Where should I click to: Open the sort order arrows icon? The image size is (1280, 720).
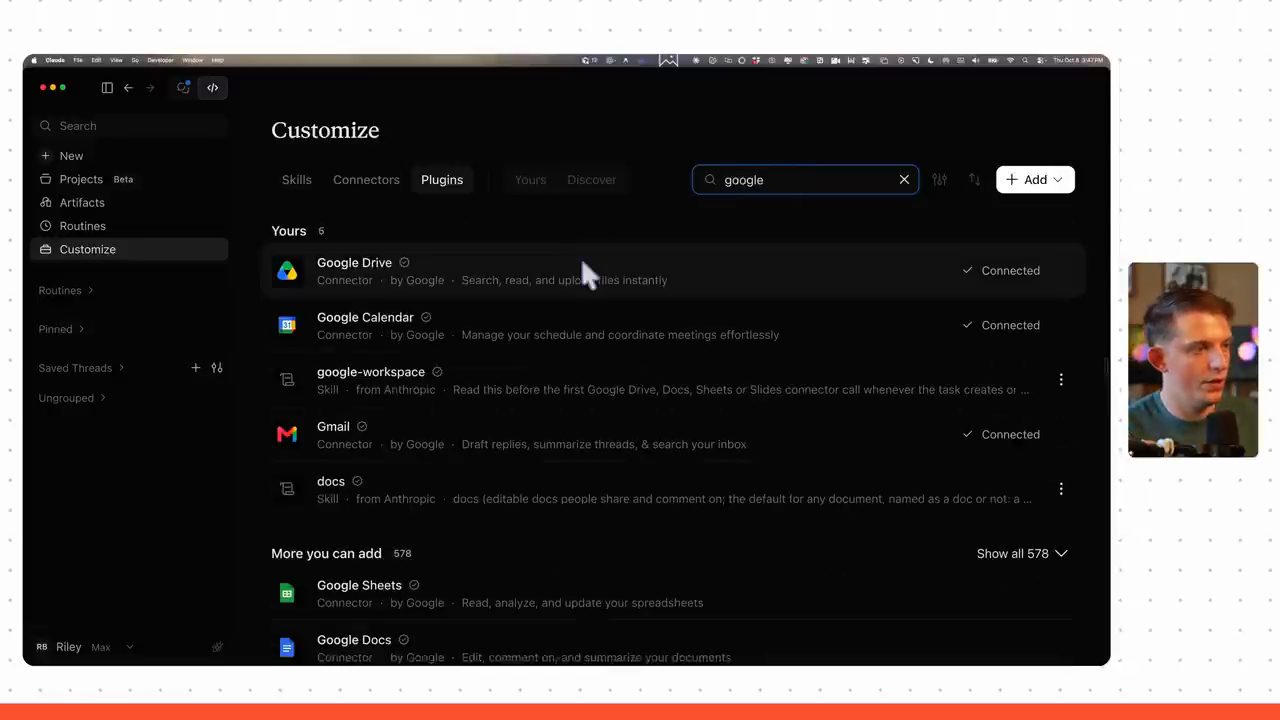click(x=974, y=180)
